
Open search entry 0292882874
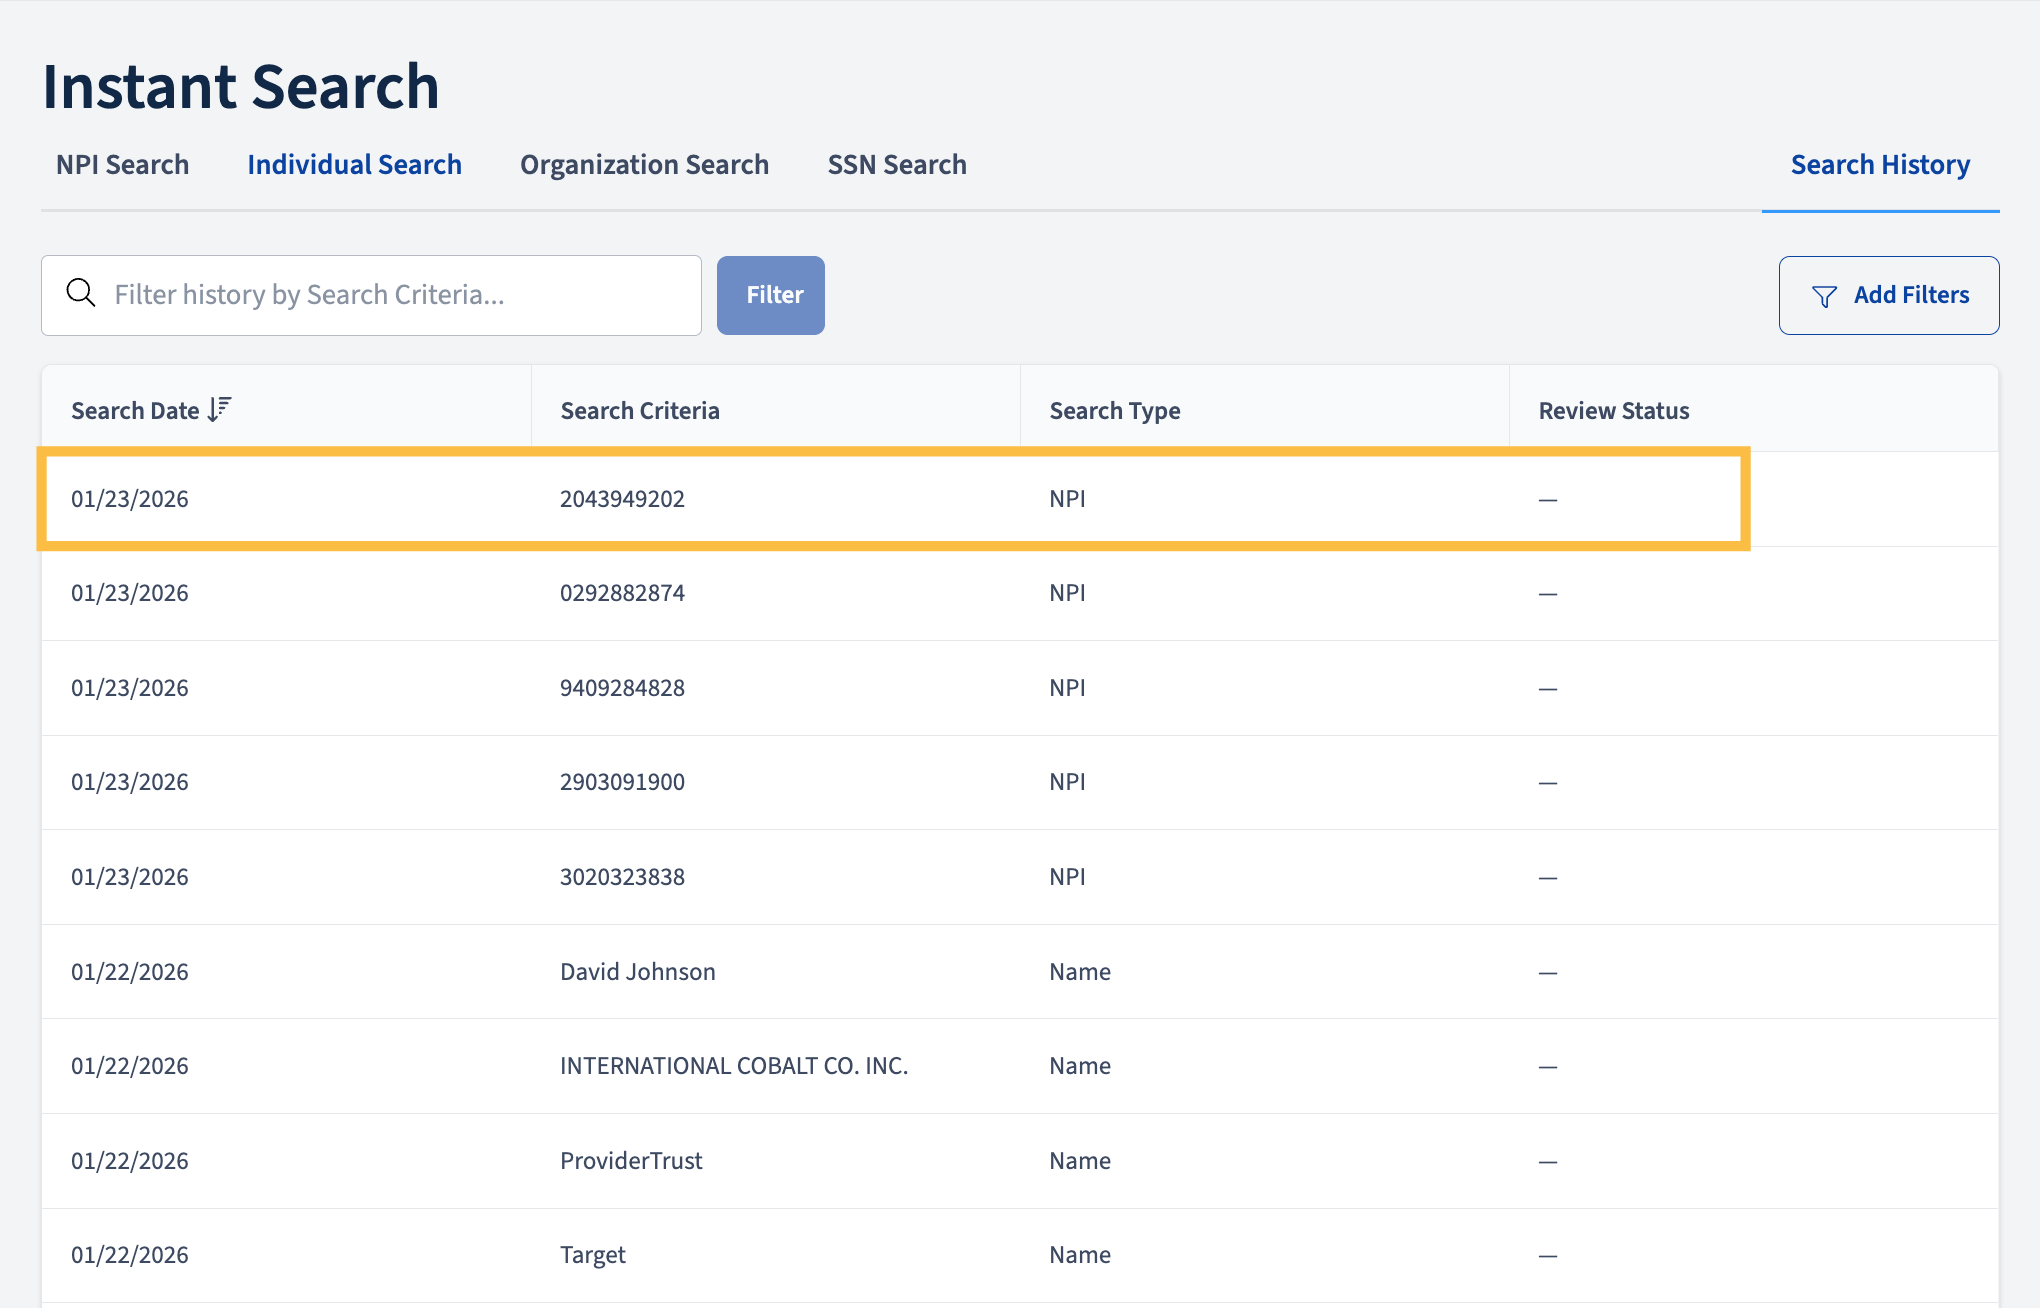click(1020, 593)
